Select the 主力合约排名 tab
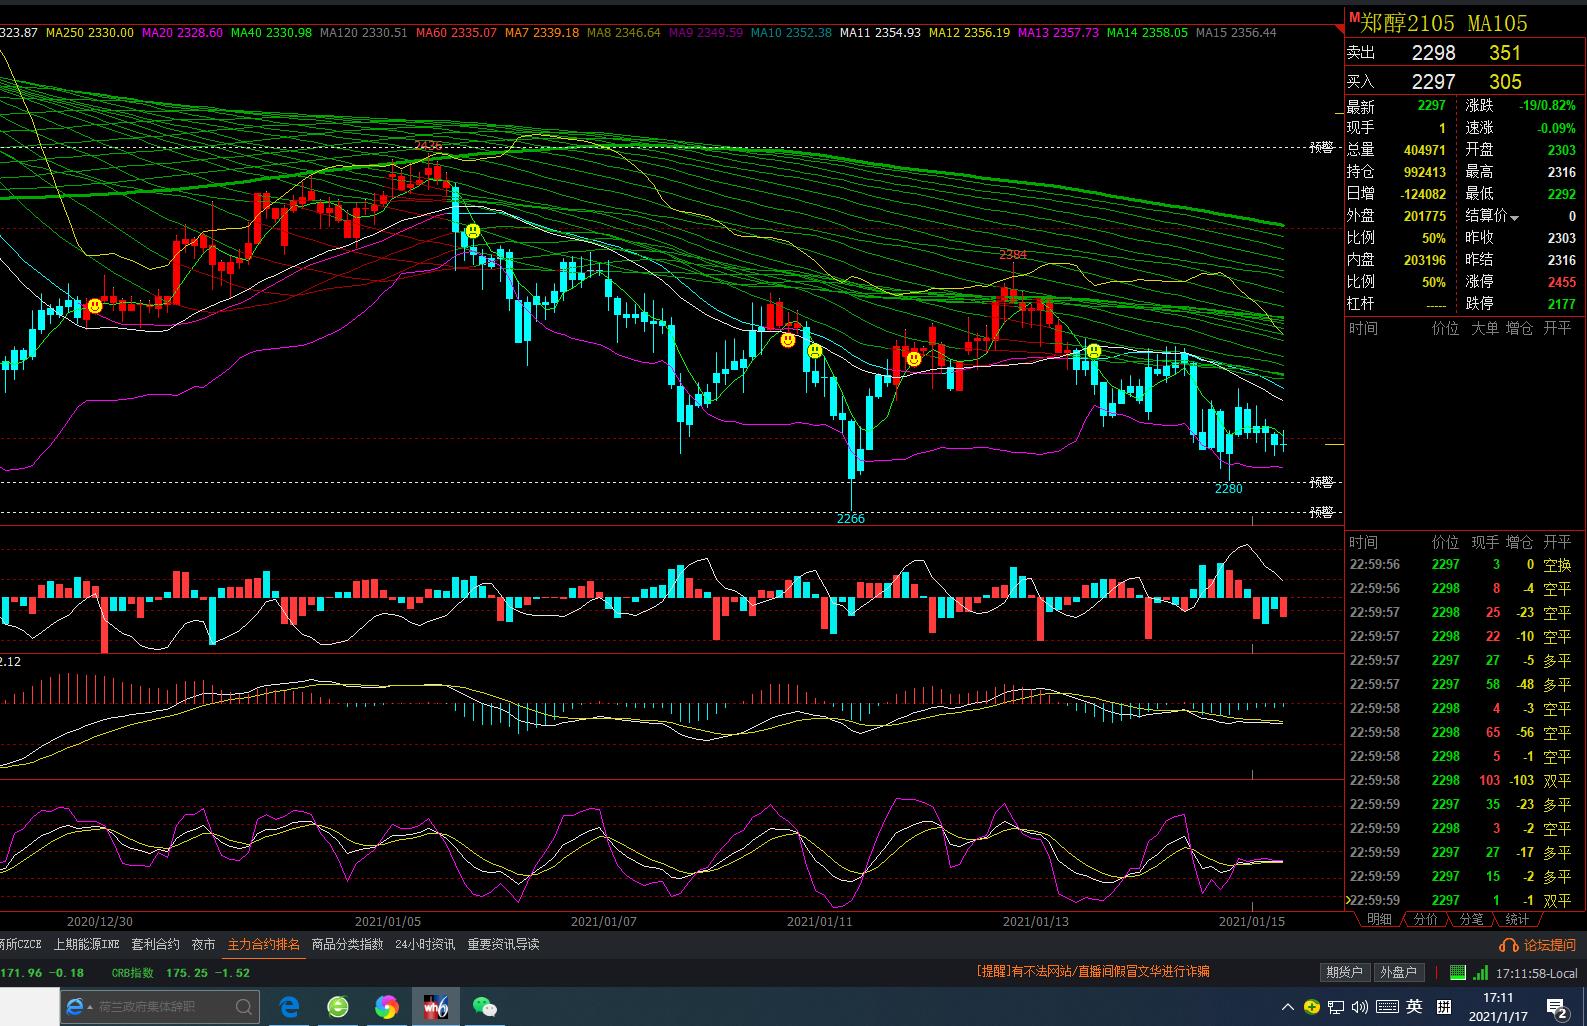 [x=263, y=944]
